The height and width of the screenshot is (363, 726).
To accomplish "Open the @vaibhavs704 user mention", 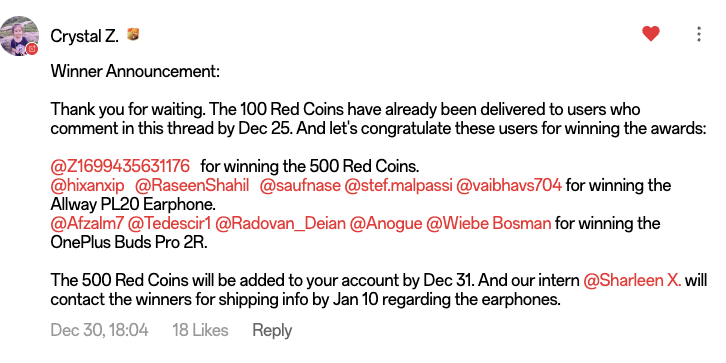I will click(x=509, y=186).
